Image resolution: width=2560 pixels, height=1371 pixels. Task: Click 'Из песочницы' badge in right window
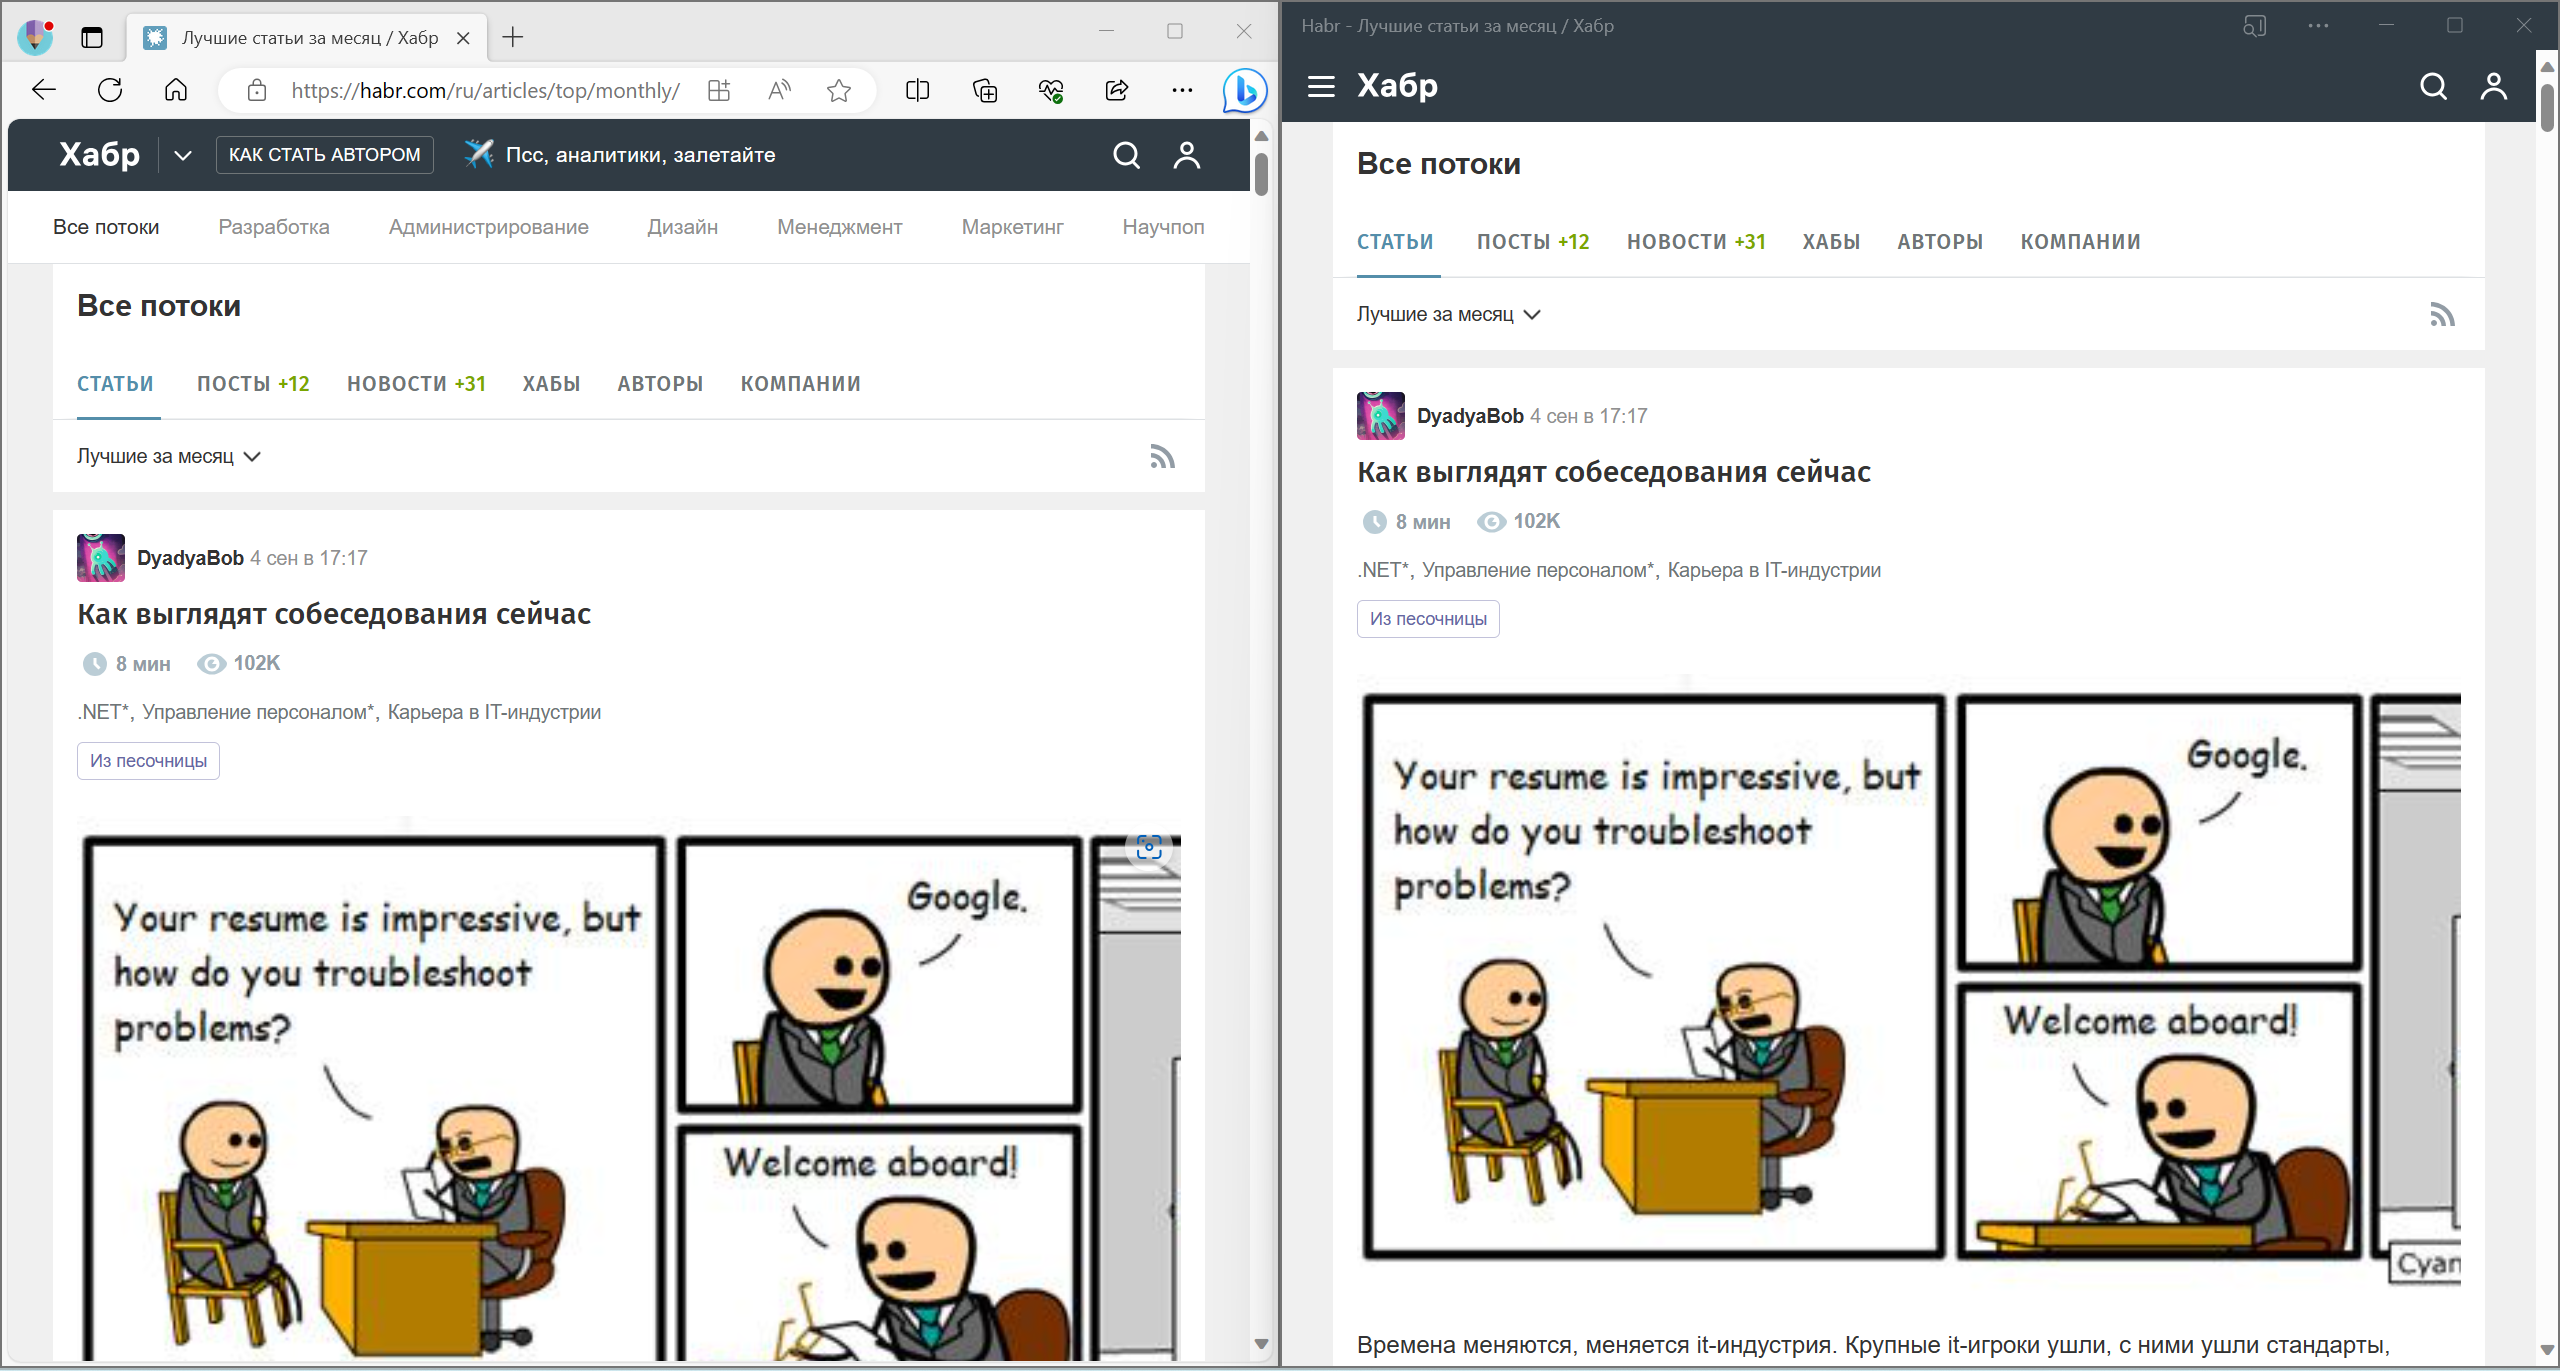pos(1428,619)
